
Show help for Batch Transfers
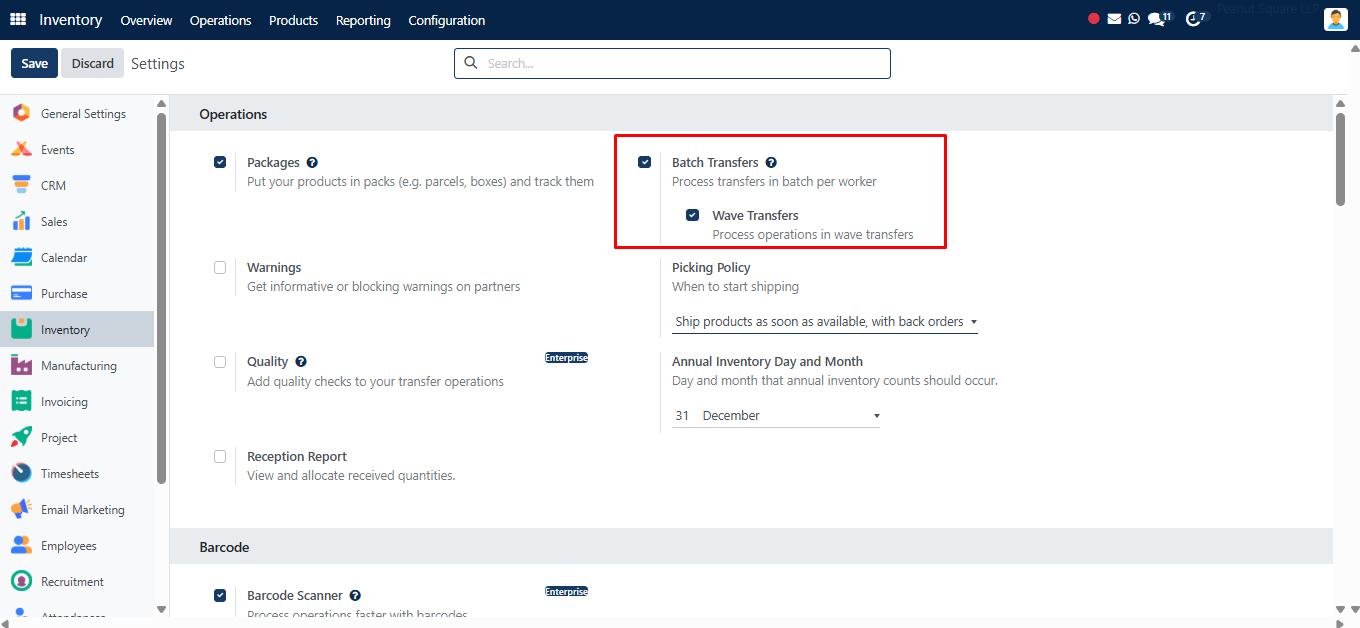[x=771, y=162]
